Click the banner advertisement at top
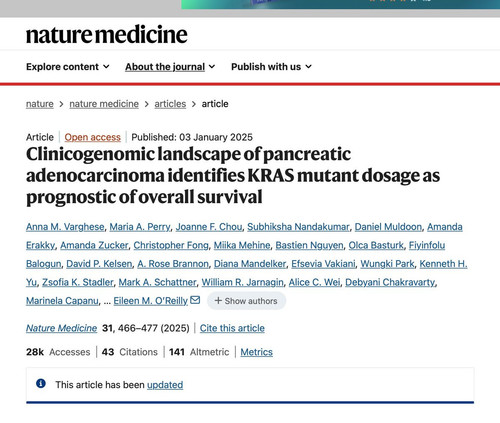This screenshot has width=500, height=423. [340, 4]
